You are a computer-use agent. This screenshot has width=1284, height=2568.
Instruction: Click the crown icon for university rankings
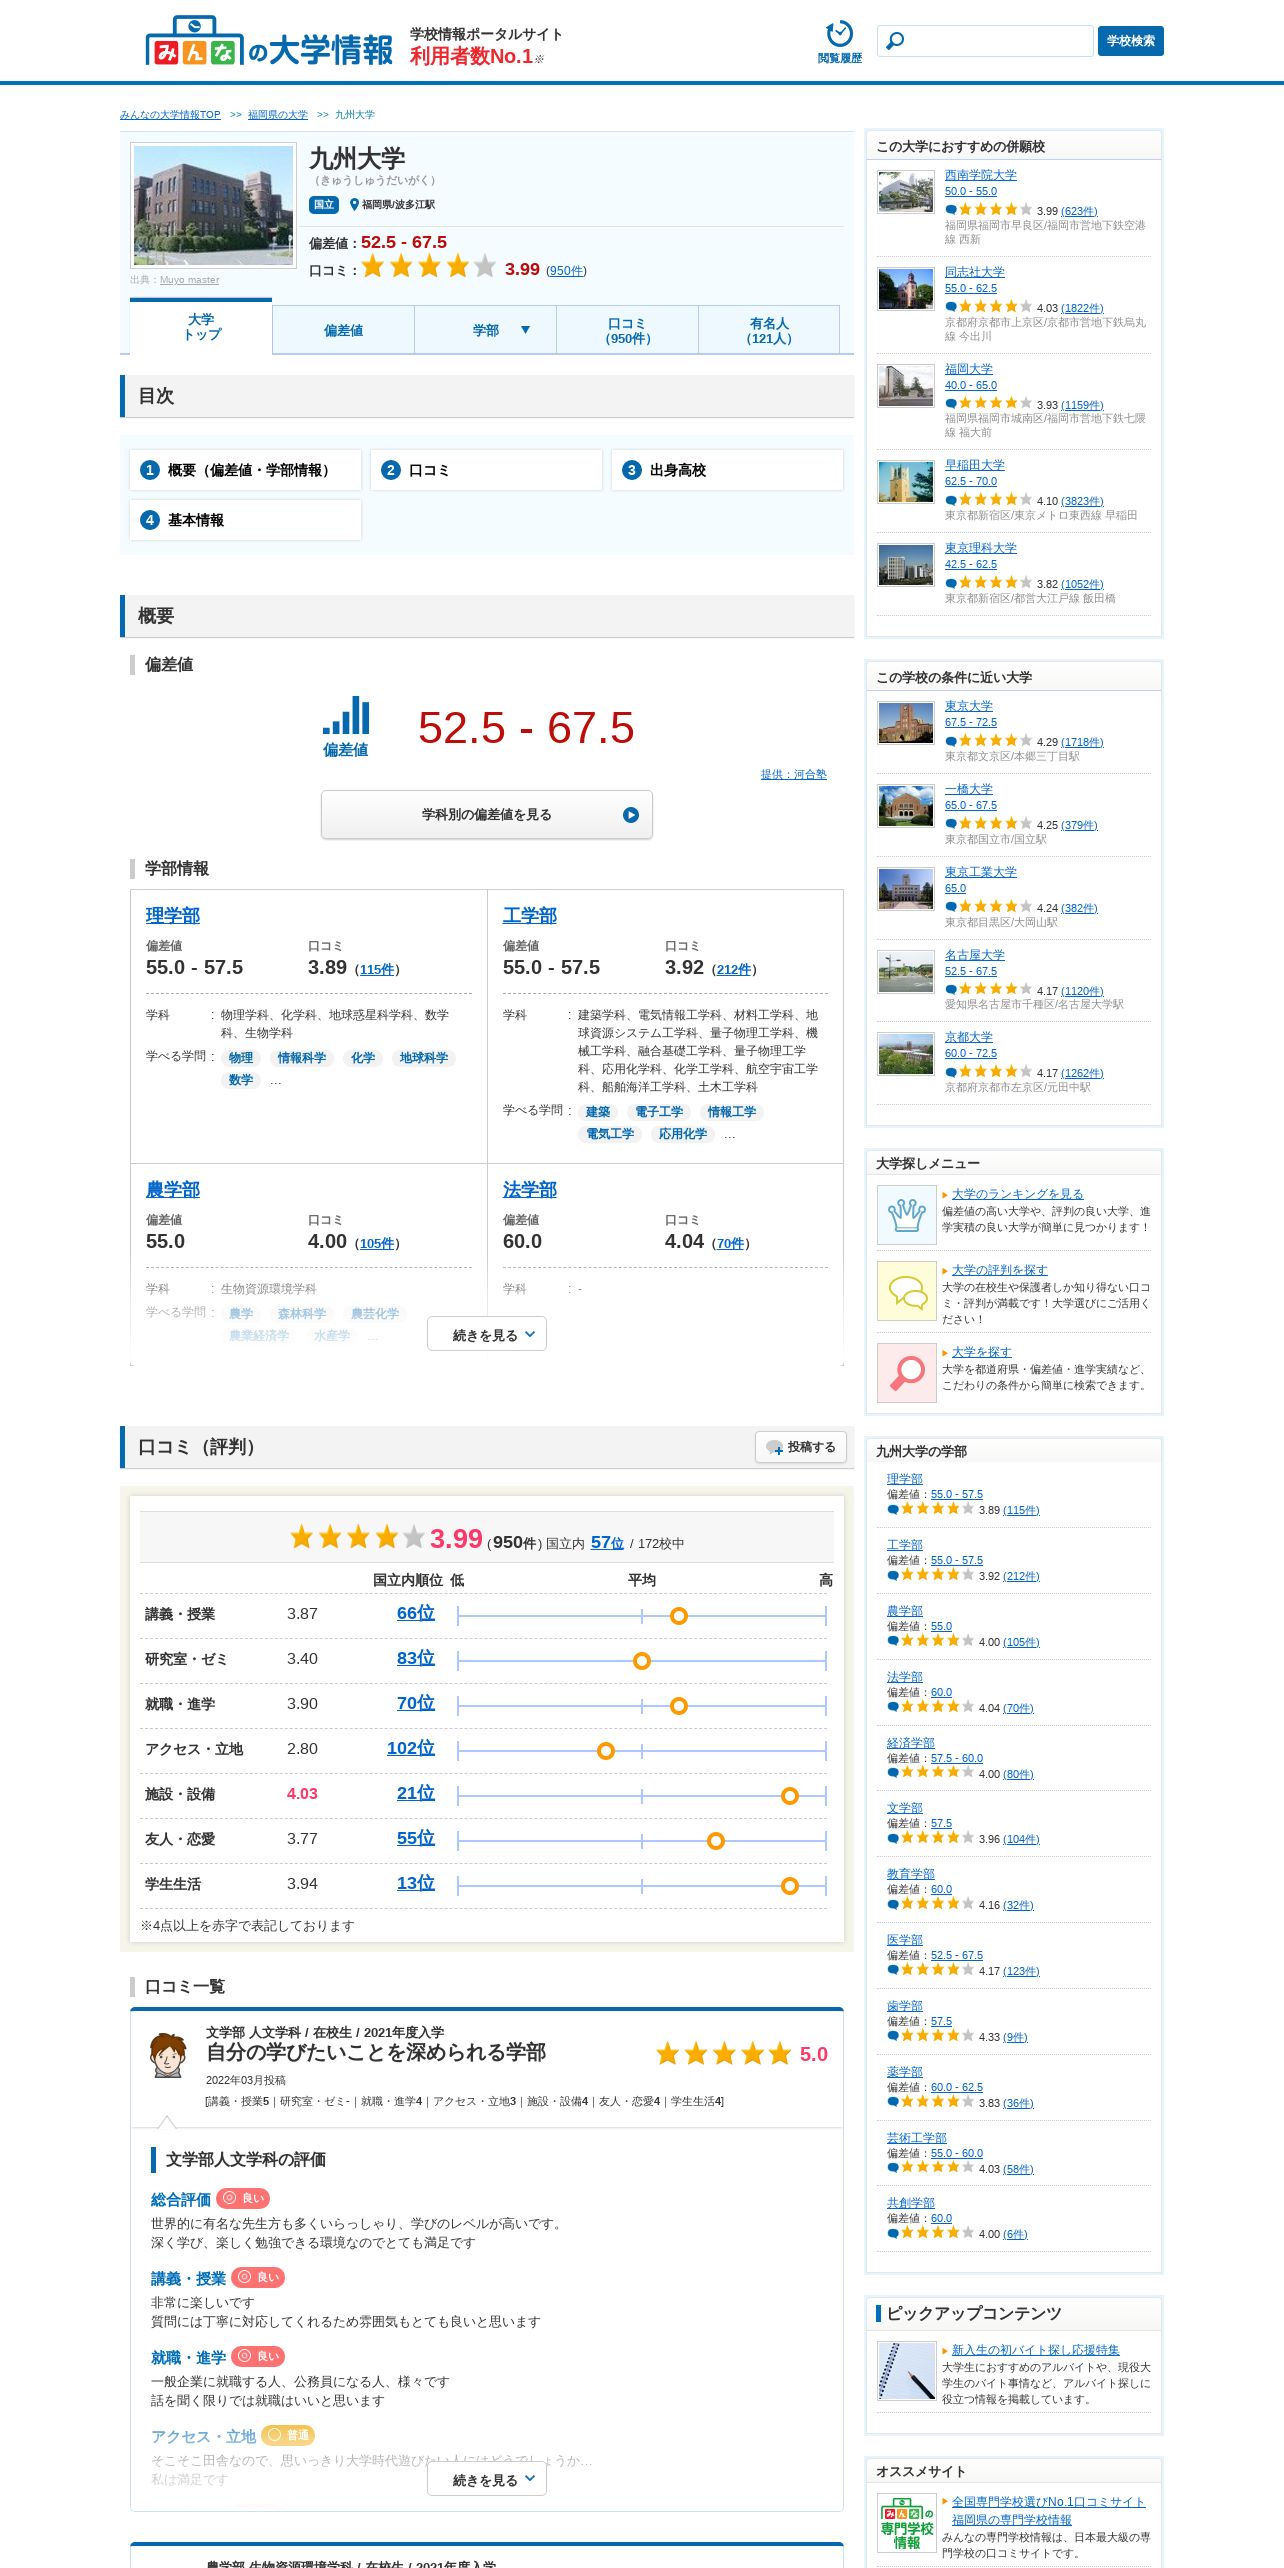click(906, 1214)
